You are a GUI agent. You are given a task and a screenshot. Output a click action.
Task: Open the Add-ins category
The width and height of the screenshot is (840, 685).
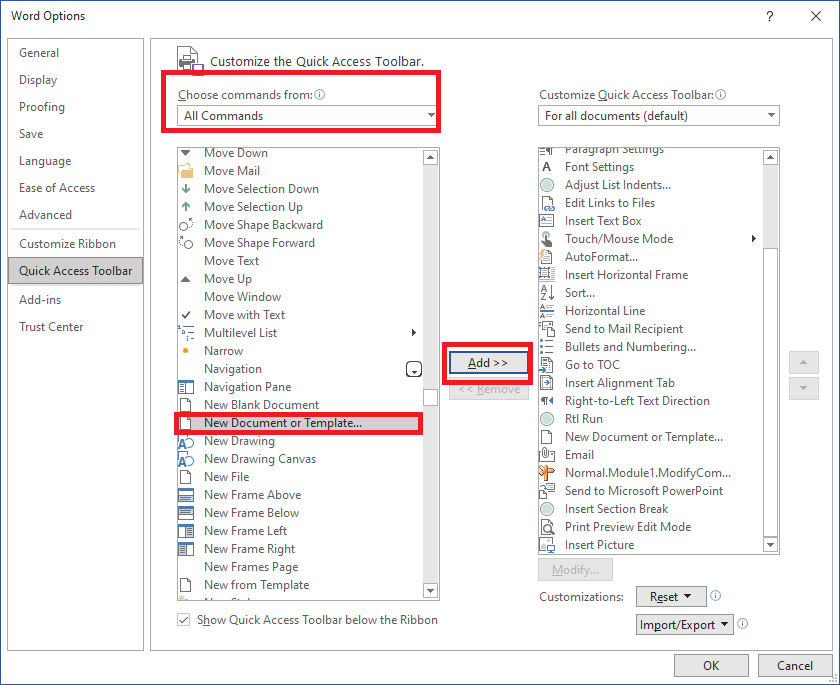click(x=40, y=300)
